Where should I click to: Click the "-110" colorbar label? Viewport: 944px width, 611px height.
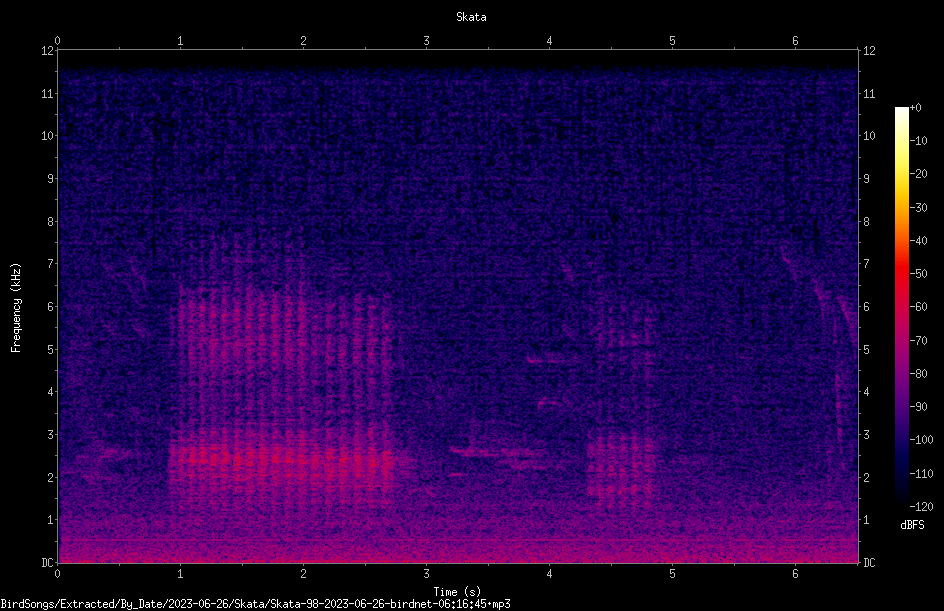tap(921, 474)
